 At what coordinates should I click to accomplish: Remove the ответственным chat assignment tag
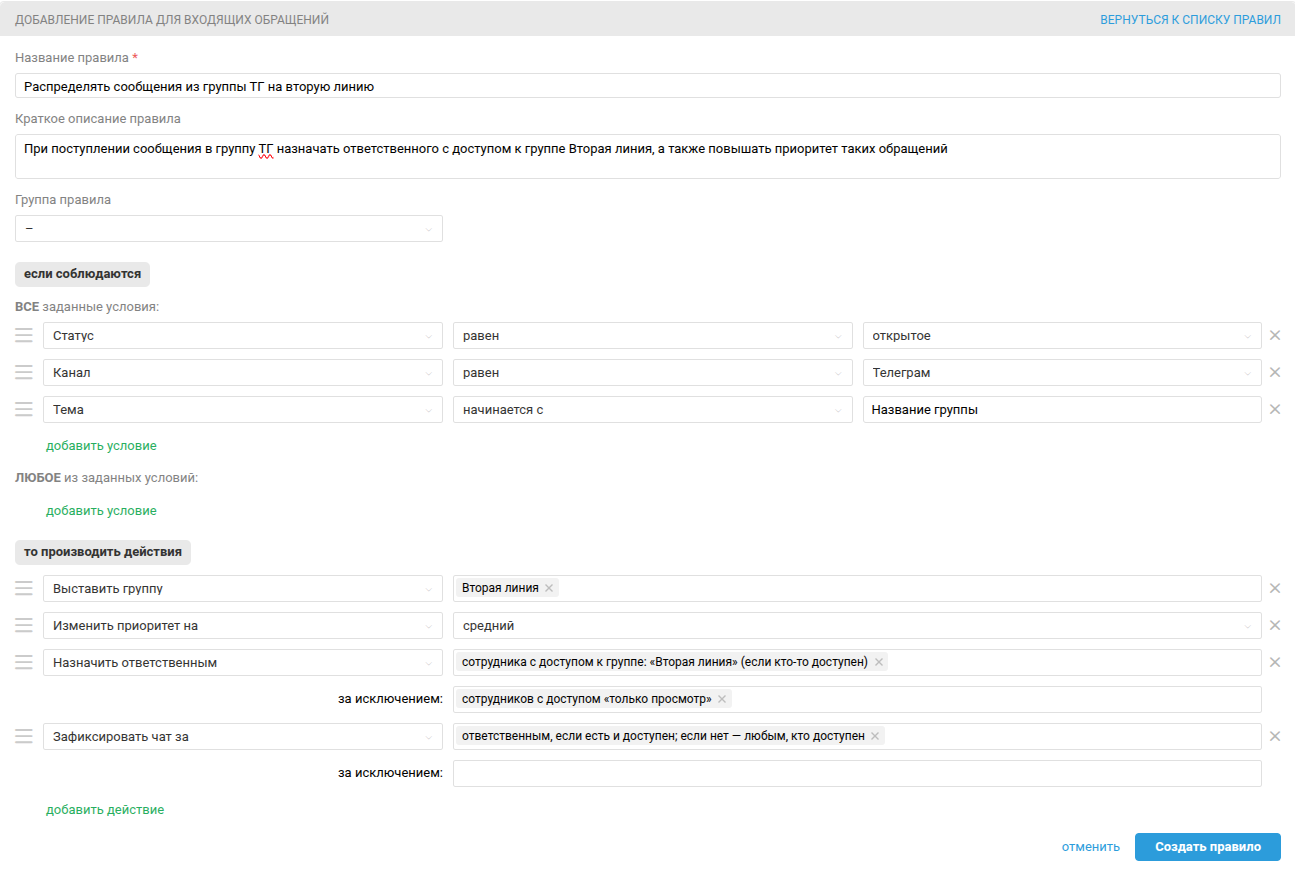(875, 736)
